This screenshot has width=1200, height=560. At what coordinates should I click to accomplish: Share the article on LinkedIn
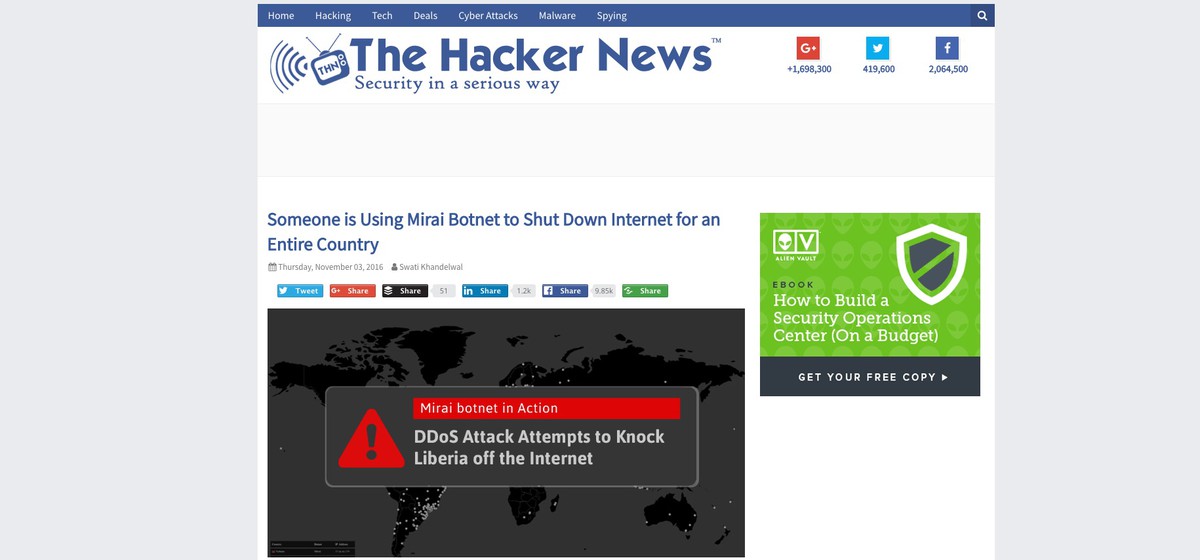click(485, 291)
